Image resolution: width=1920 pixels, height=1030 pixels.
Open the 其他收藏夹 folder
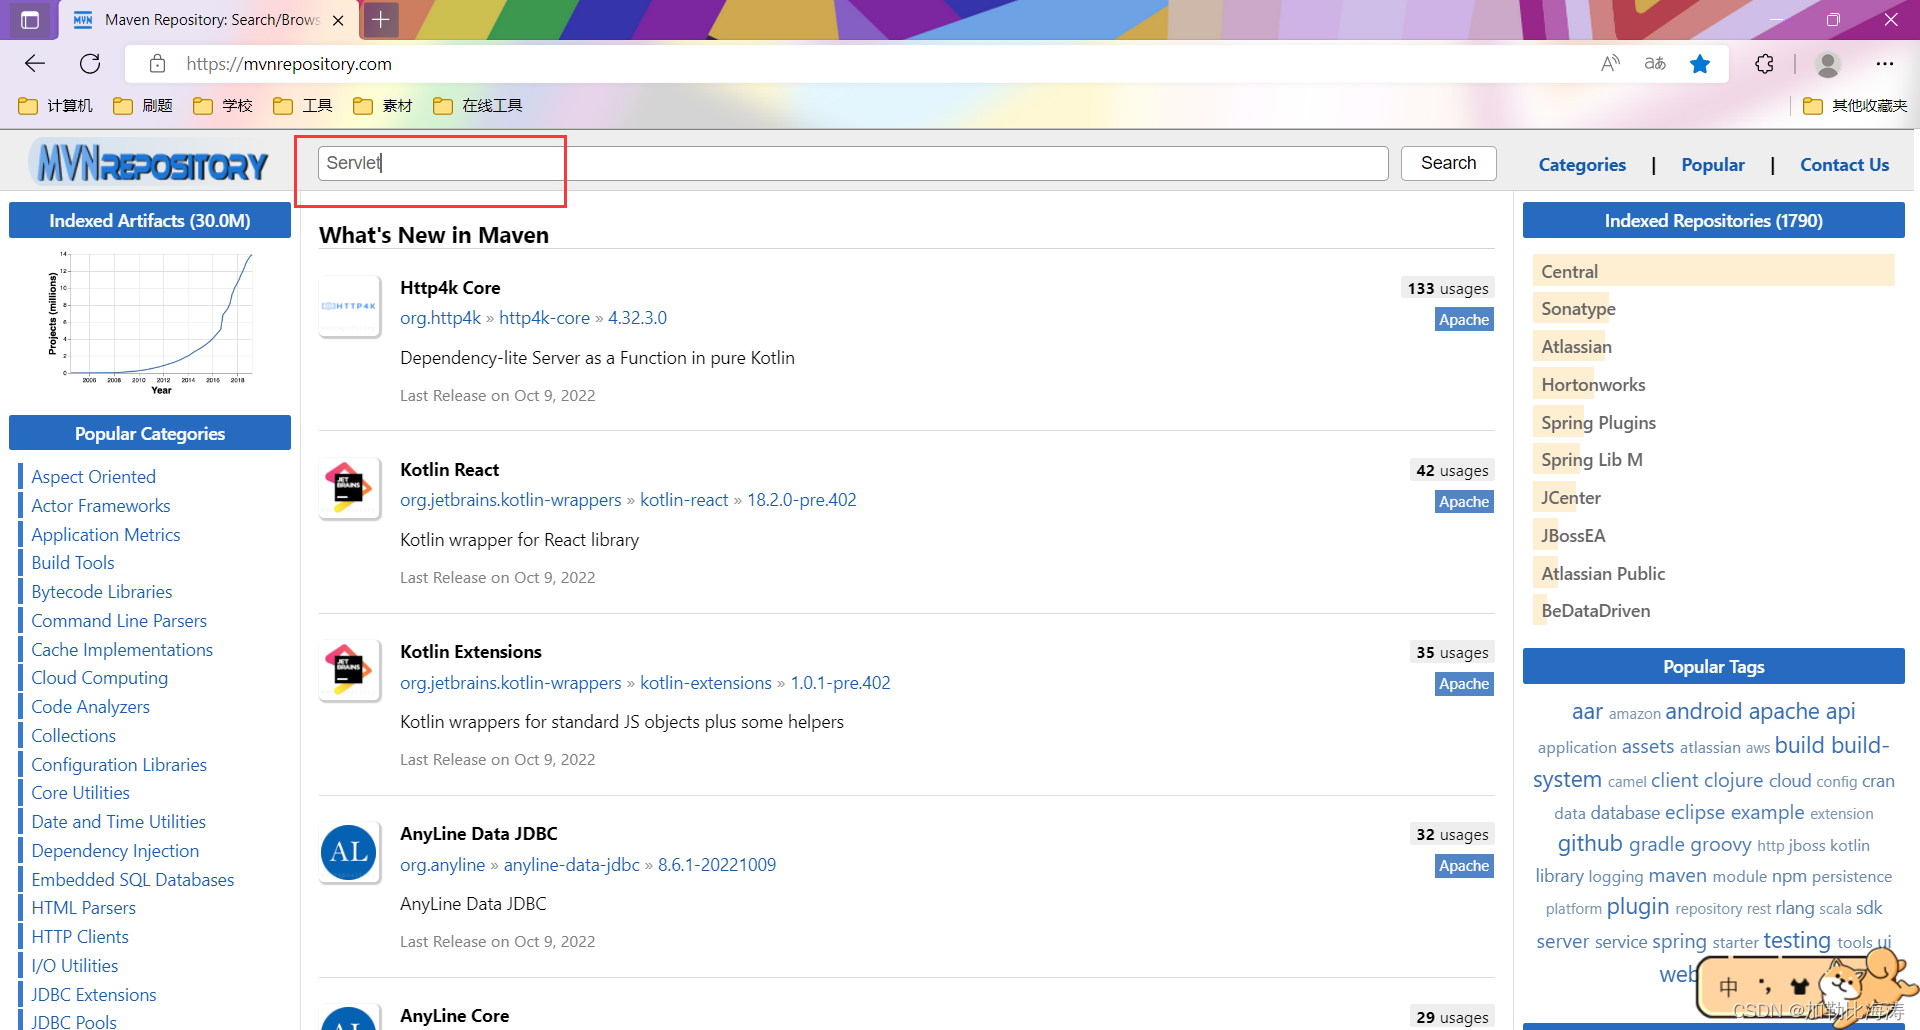coord(1855,106)
